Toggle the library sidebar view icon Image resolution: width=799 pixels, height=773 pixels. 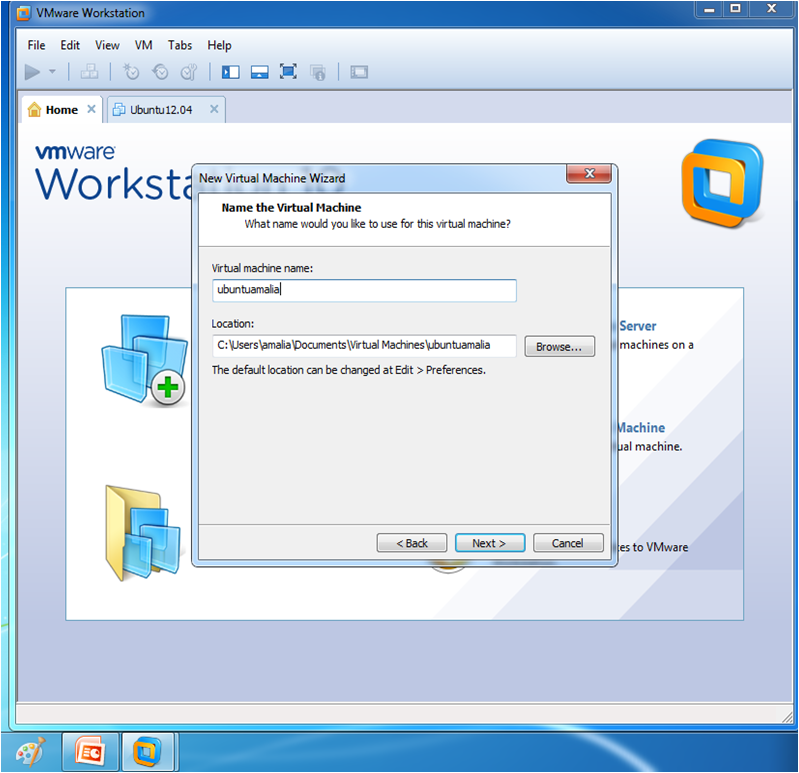coord(230,72)
